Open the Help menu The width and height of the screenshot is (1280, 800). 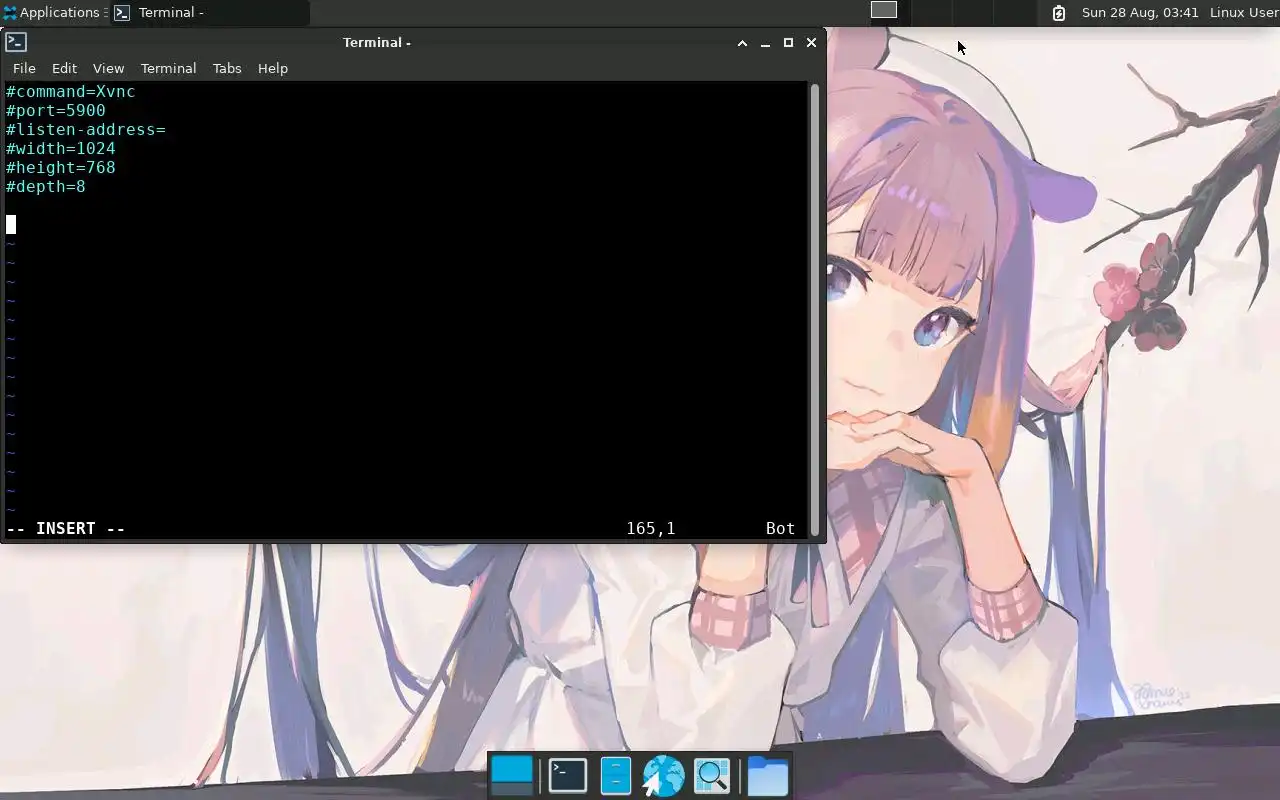pyautogui.click(x=273, y=68)
